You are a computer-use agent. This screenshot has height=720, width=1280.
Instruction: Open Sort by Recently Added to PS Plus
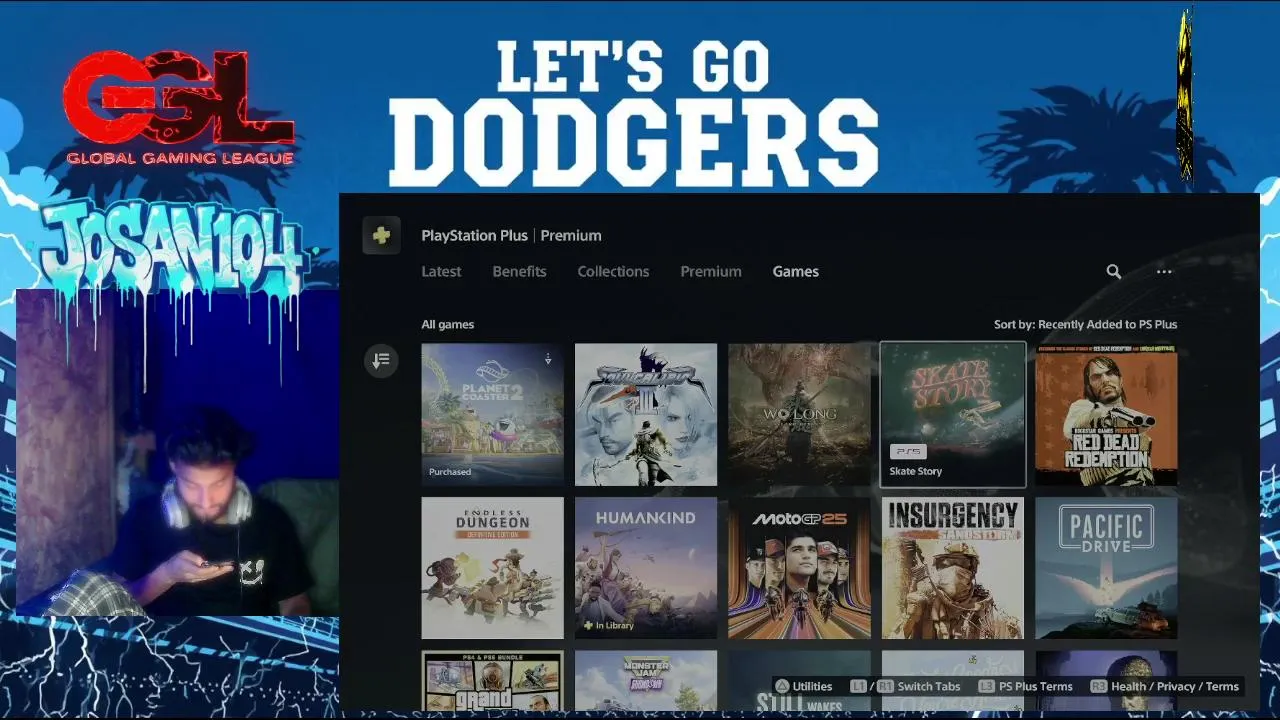pyautogui.click(x=1085, y=324)
